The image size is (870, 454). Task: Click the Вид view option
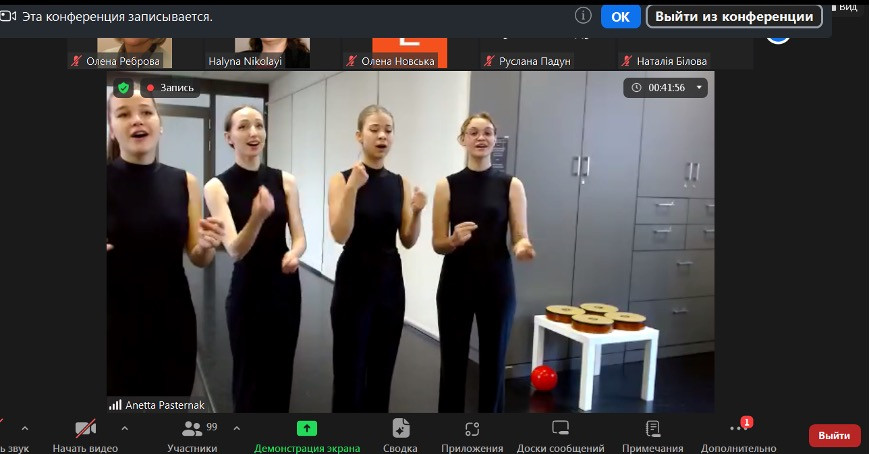(x=847, y=7)
